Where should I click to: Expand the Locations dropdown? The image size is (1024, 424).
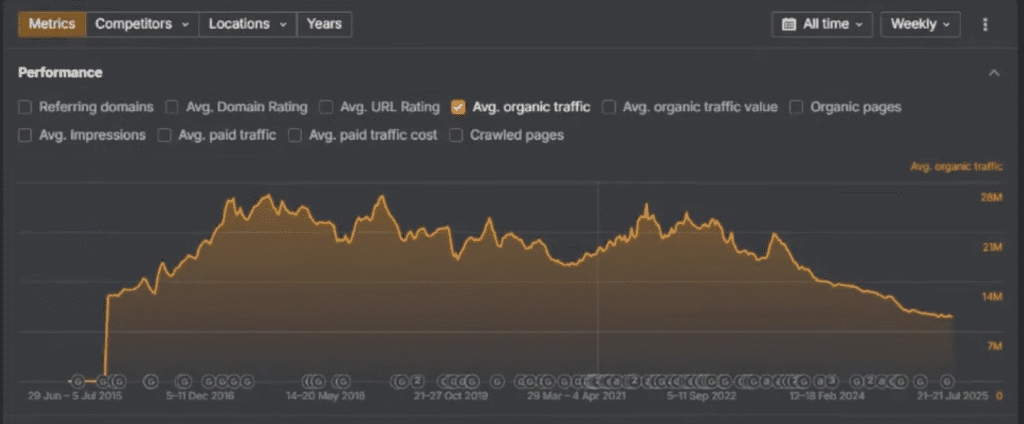[247, 24]
